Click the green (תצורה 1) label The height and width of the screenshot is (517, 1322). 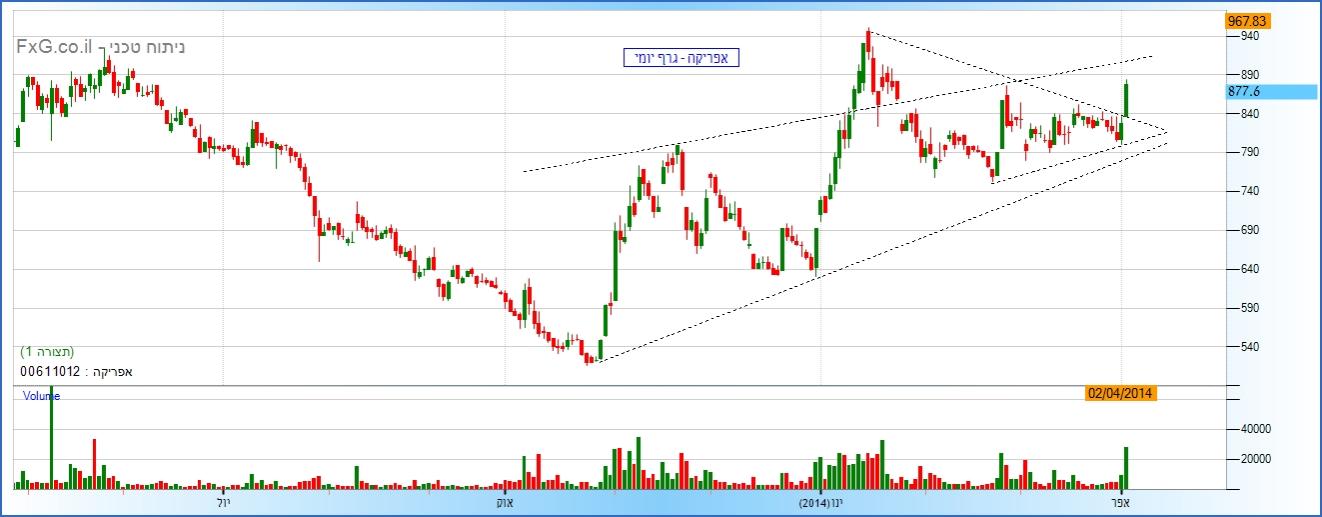[47, 352]
